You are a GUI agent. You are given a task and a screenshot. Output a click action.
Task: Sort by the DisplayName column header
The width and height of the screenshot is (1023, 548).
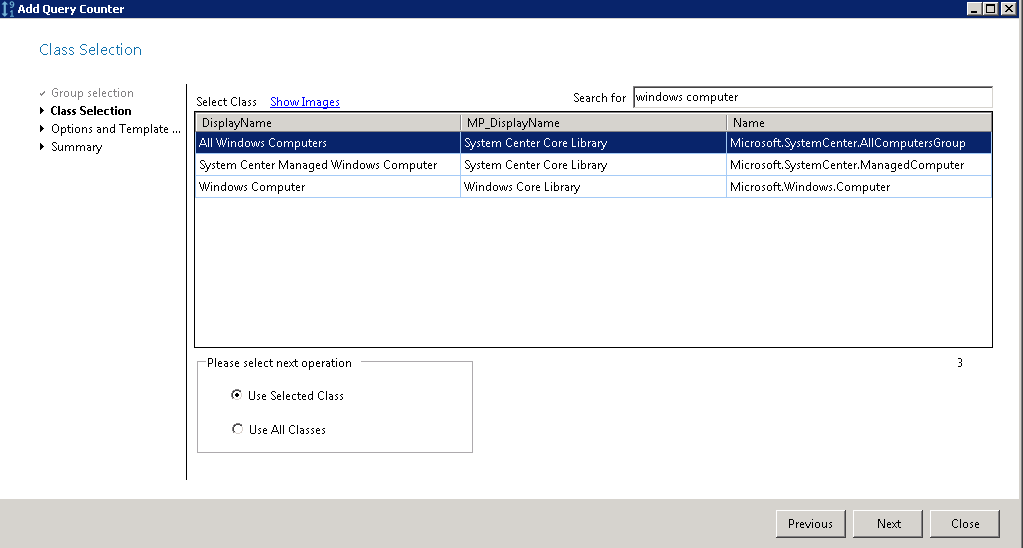pyautogui.click(x=327, y=123)
